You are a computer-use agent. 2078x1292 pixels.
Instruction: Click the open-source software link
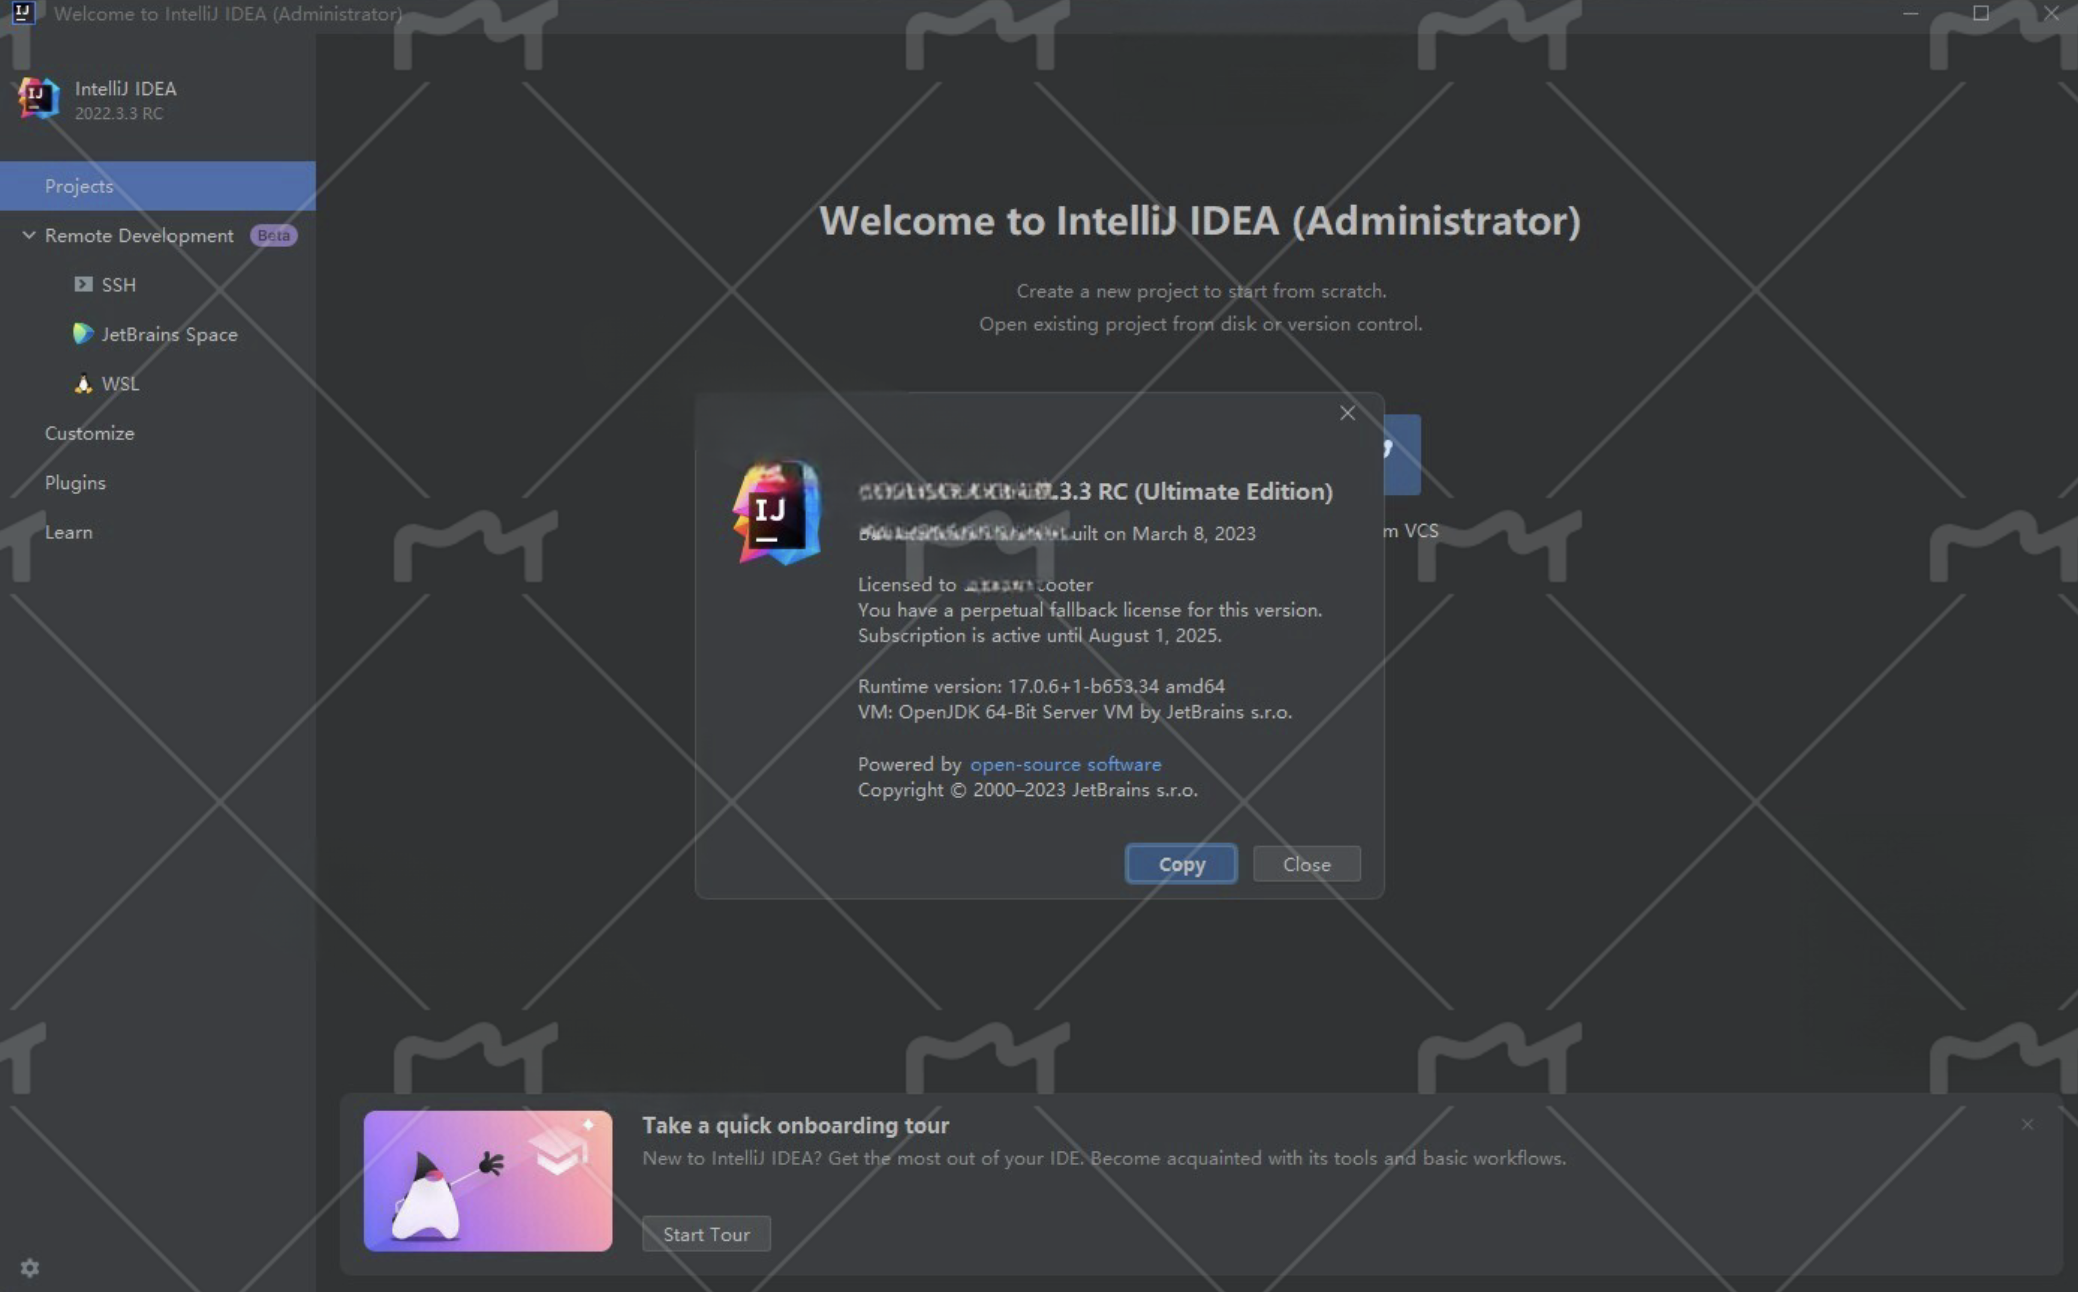click(x=1064, y=764)
